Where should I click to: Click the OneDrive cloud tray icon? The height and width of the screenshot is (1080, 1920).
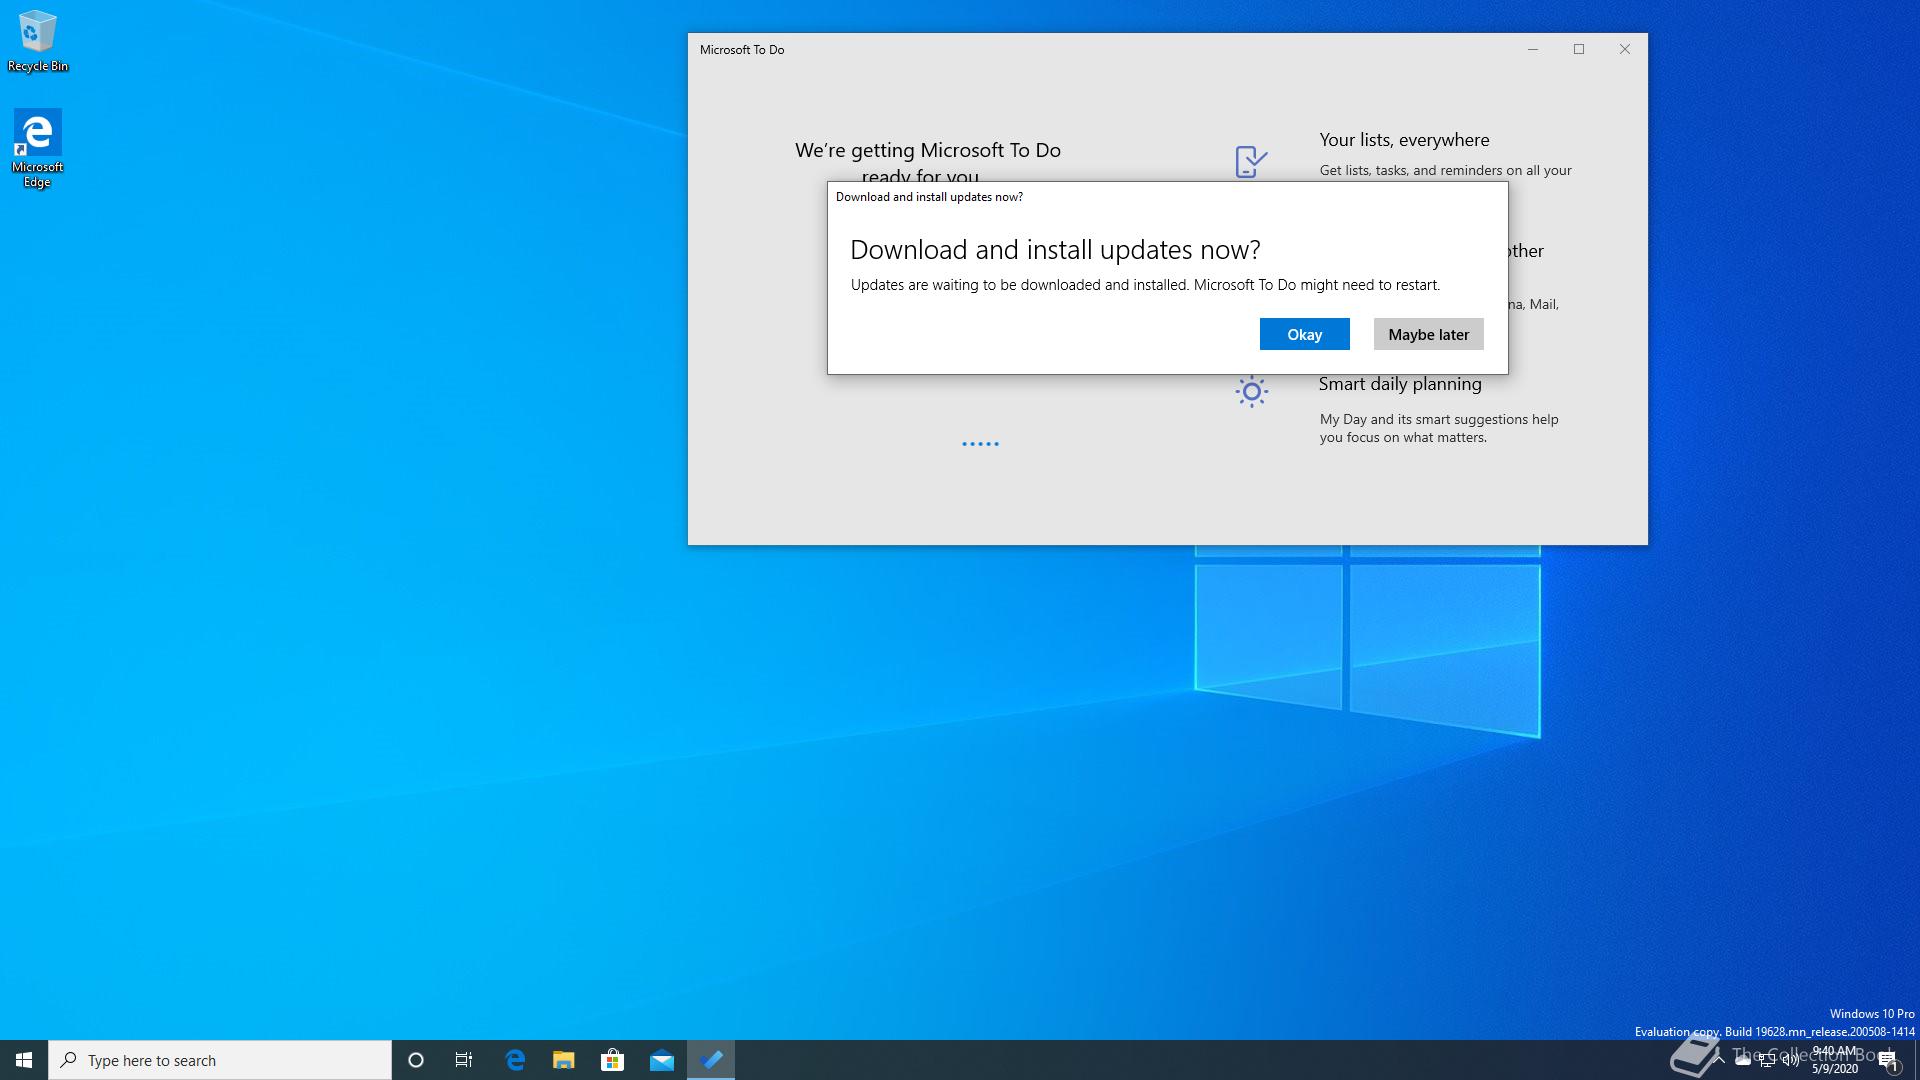1743,1060
